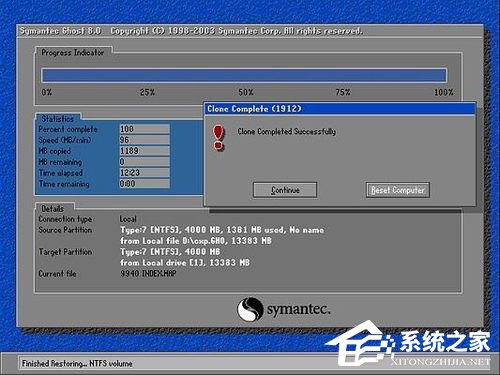Screen dimensions: 500x375
Task: Click the 'Time elapsed' label
Action: click(61, 173)
